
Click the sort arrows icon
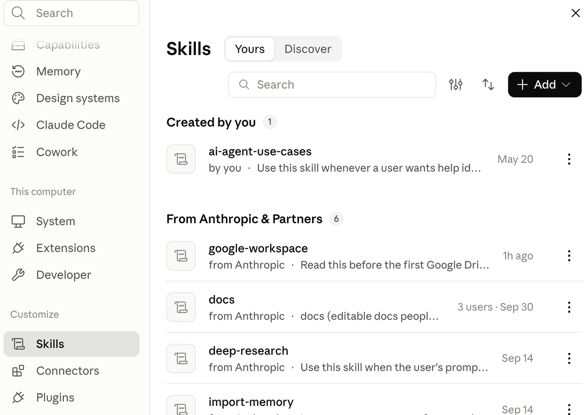[x=488, y=85]
